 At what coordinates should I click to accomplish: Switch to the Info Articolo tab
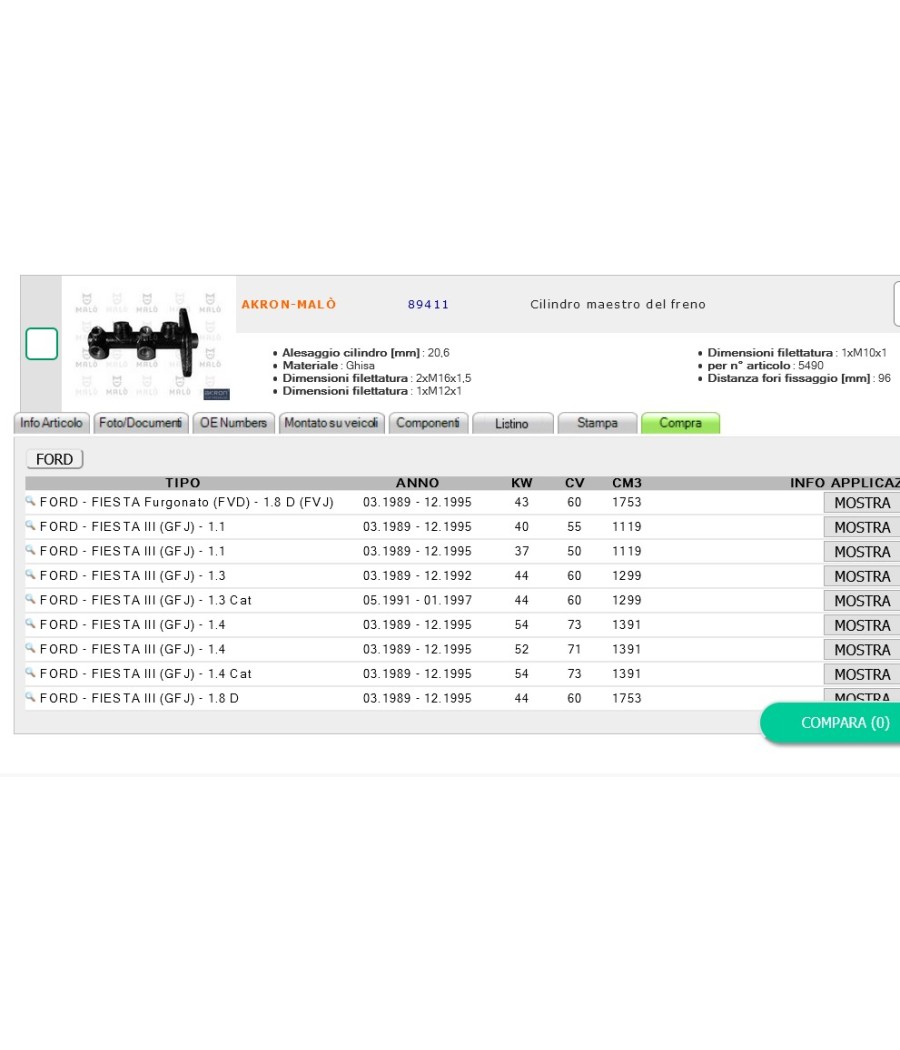pyautogui.click(x=52, y=423)
